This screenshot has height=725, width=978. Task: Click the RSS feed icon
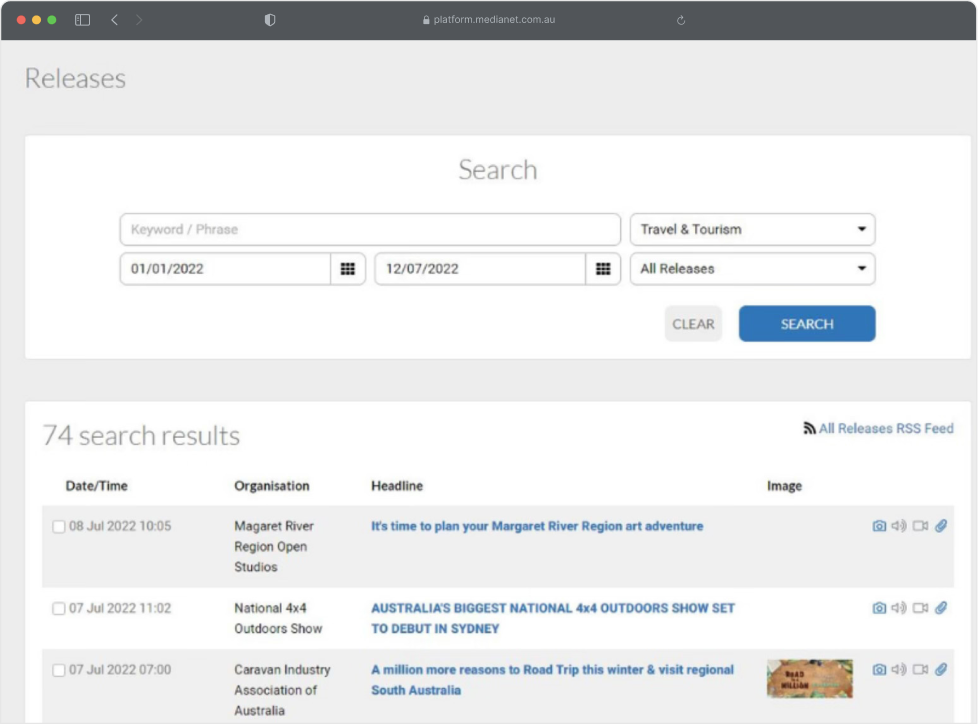coord(809,428)
